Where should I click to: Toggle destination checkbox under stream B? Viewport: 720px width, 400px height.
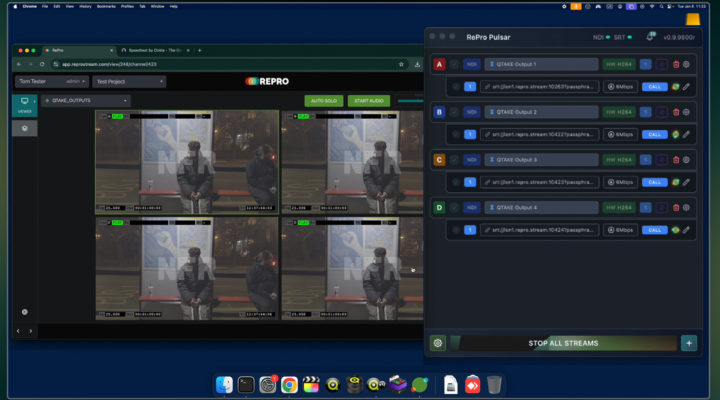[x=456, y=135]
